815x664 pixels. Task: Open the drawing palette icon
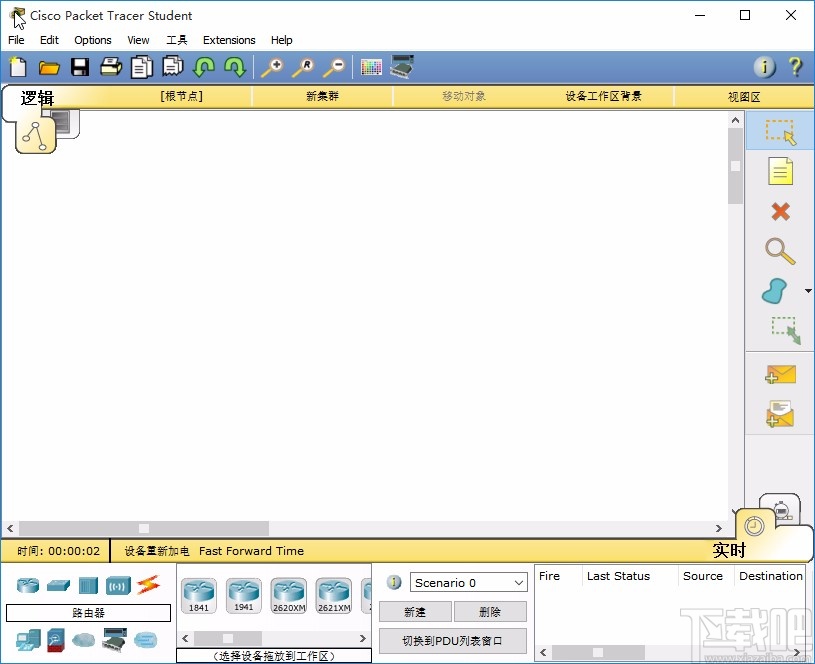coord(371,67)
